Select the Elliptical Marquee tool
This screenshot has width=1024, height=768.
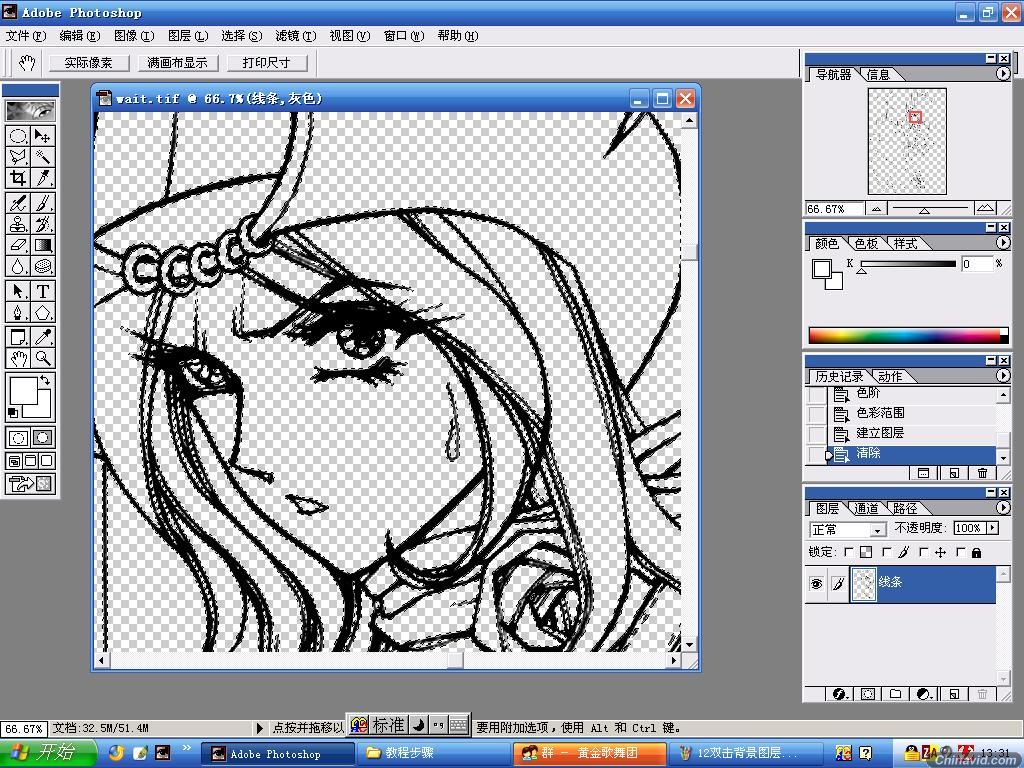pos(18,135)
